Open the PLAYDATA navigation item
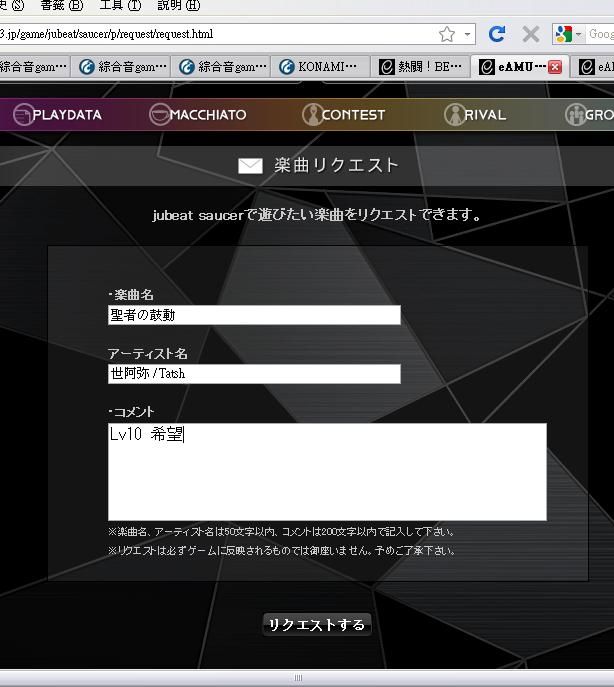 pyautogui.click(x=57, y=115)
